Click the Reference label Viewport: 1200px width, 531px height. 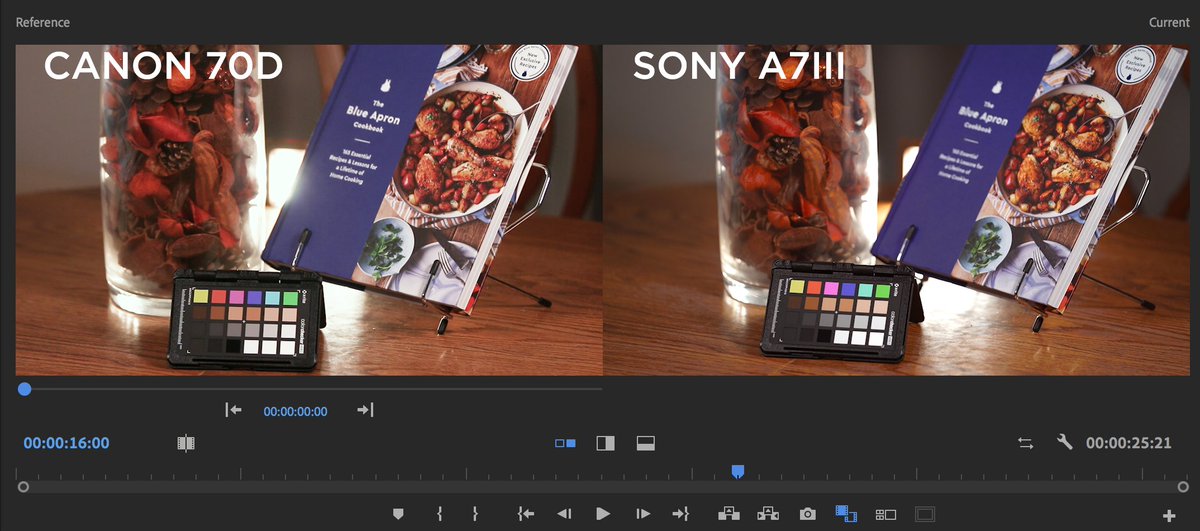[43, 22]
